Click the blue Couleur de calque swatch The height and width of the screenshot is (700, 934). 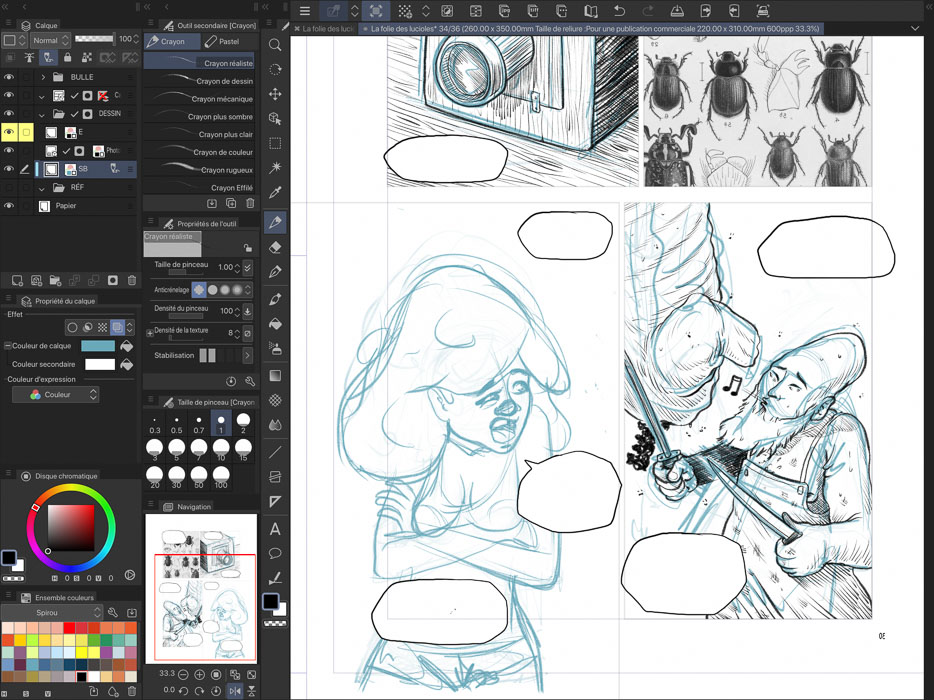click(97, 346)
